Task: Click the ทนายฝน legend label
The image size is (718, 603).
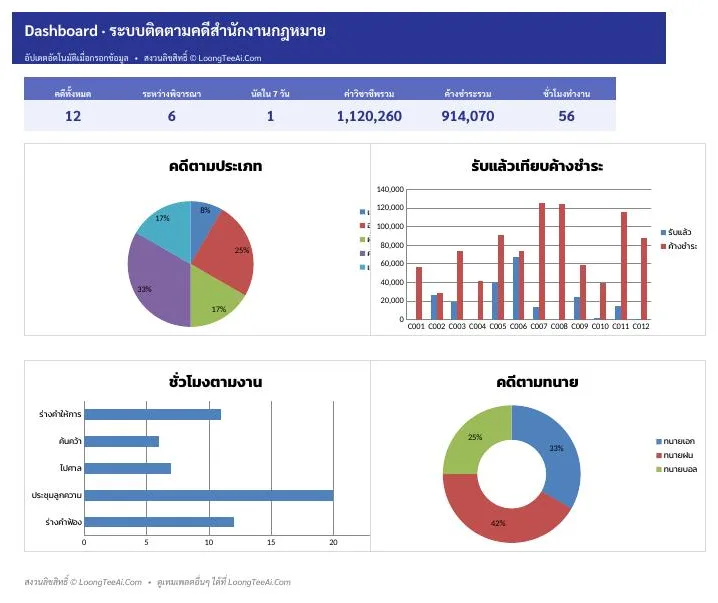Action: (678, 455)
